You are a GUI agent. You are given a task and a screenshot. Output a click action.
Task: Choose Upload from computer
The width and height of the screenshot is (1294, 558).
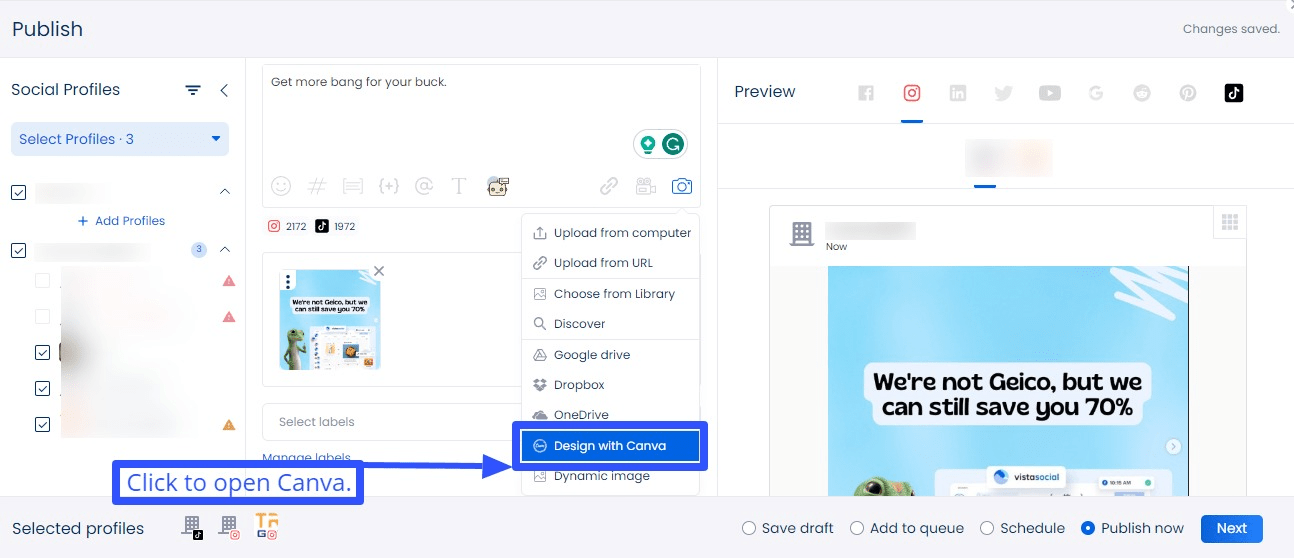click(x=610, y=233)
